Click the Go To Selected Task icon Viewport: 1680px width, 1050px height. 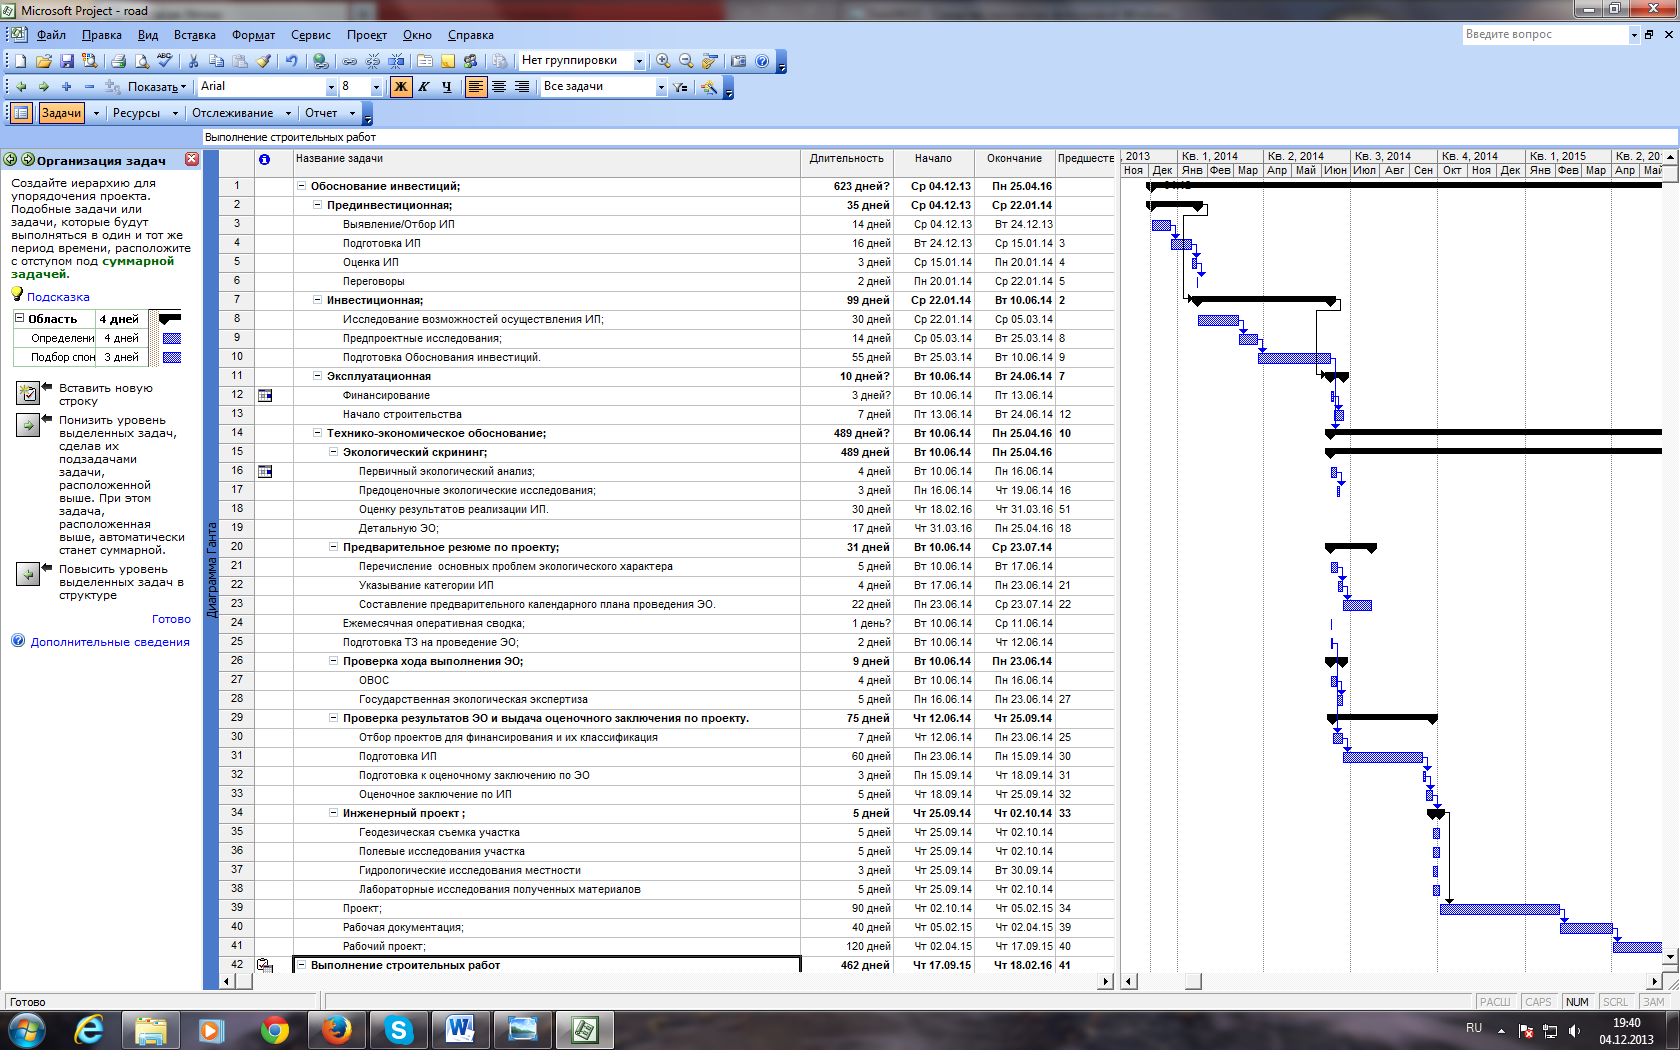tap(709, 61)
